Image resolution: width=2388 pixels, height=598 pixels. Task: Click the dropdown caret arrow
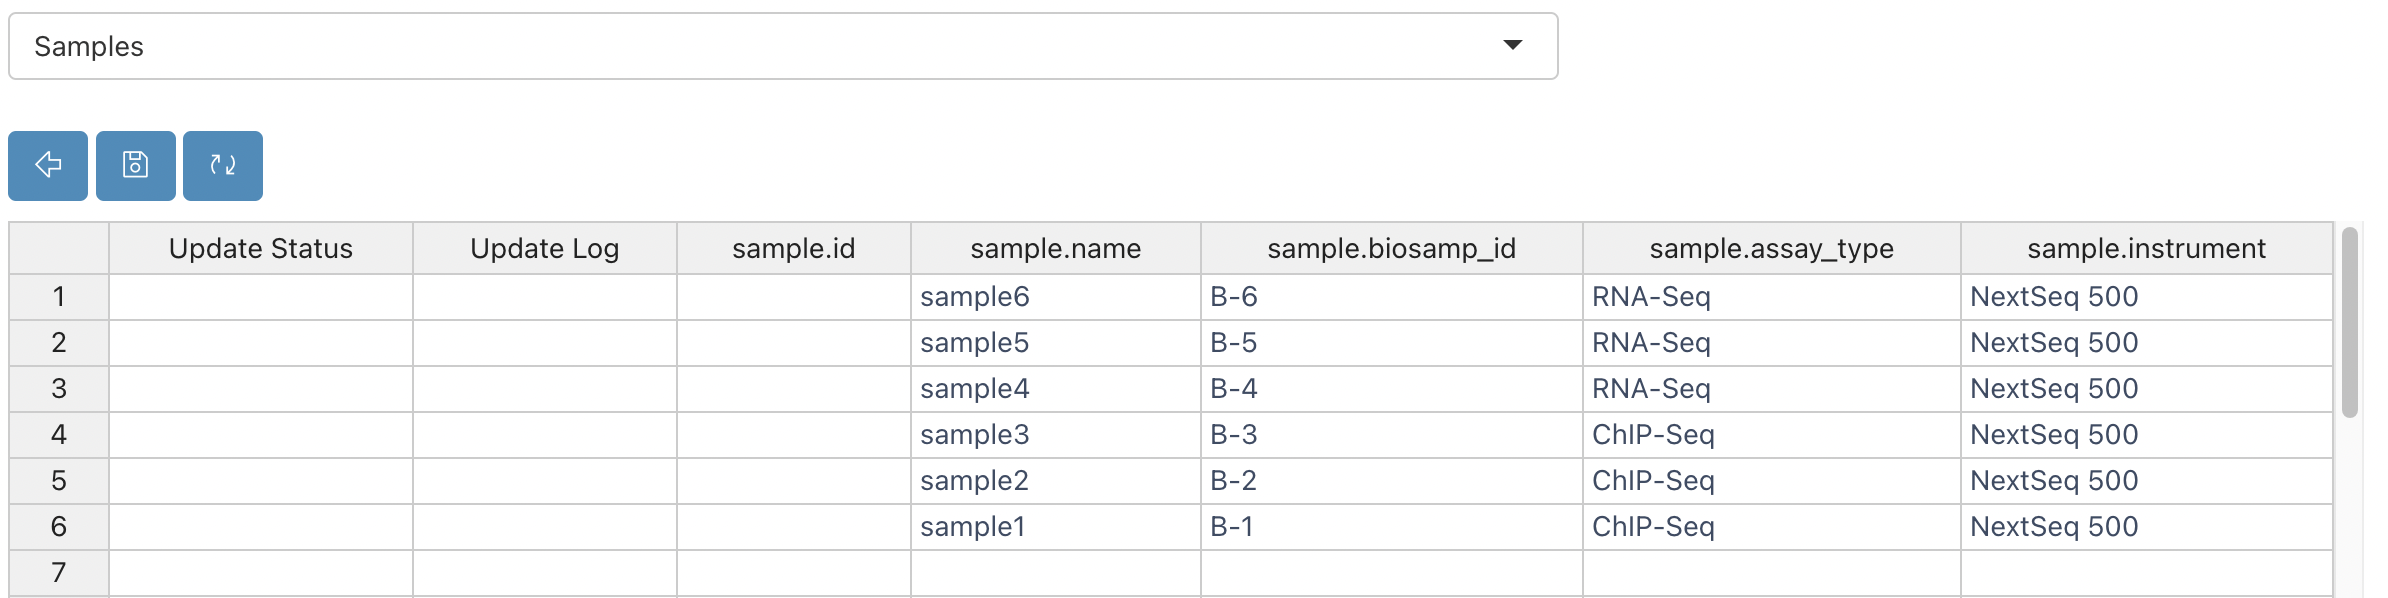click(1513, 45)
